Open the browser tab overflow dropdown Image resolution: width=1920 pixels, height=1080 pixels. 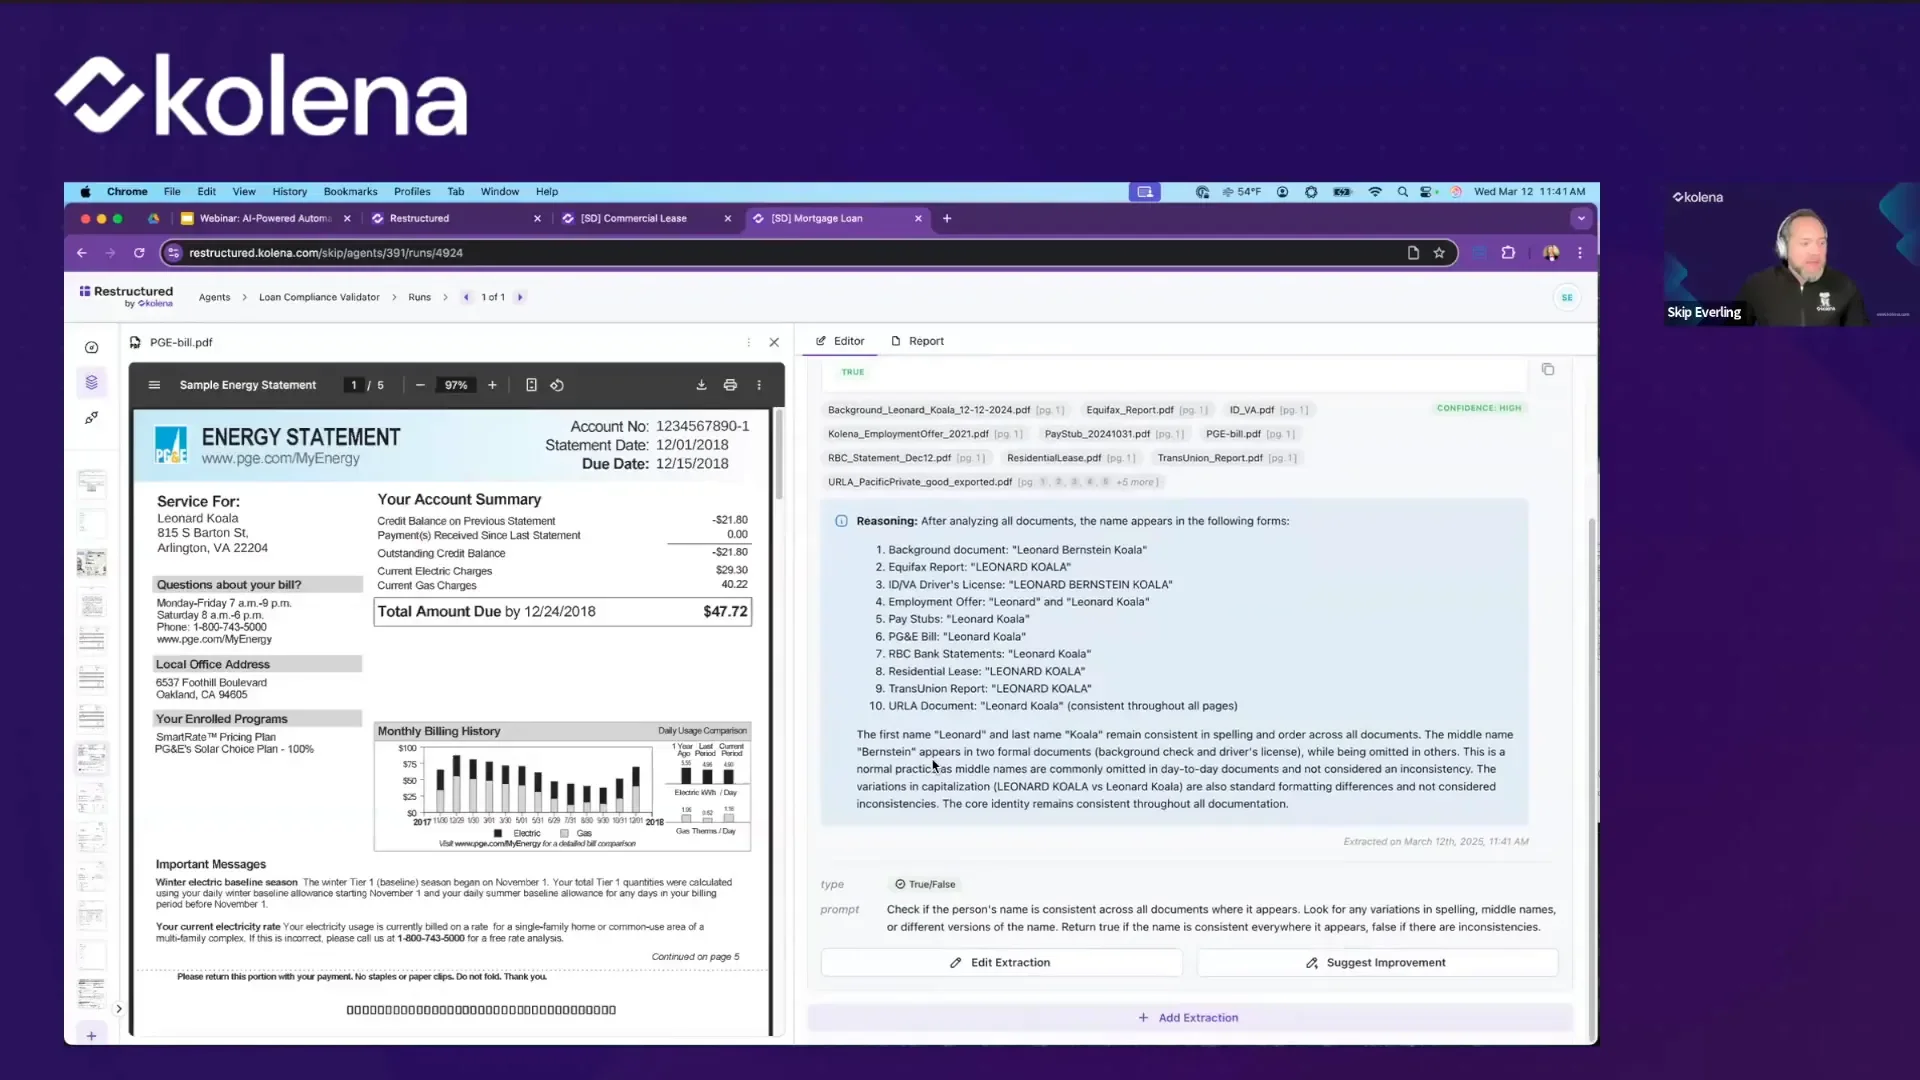click(x=1581, y=218)
